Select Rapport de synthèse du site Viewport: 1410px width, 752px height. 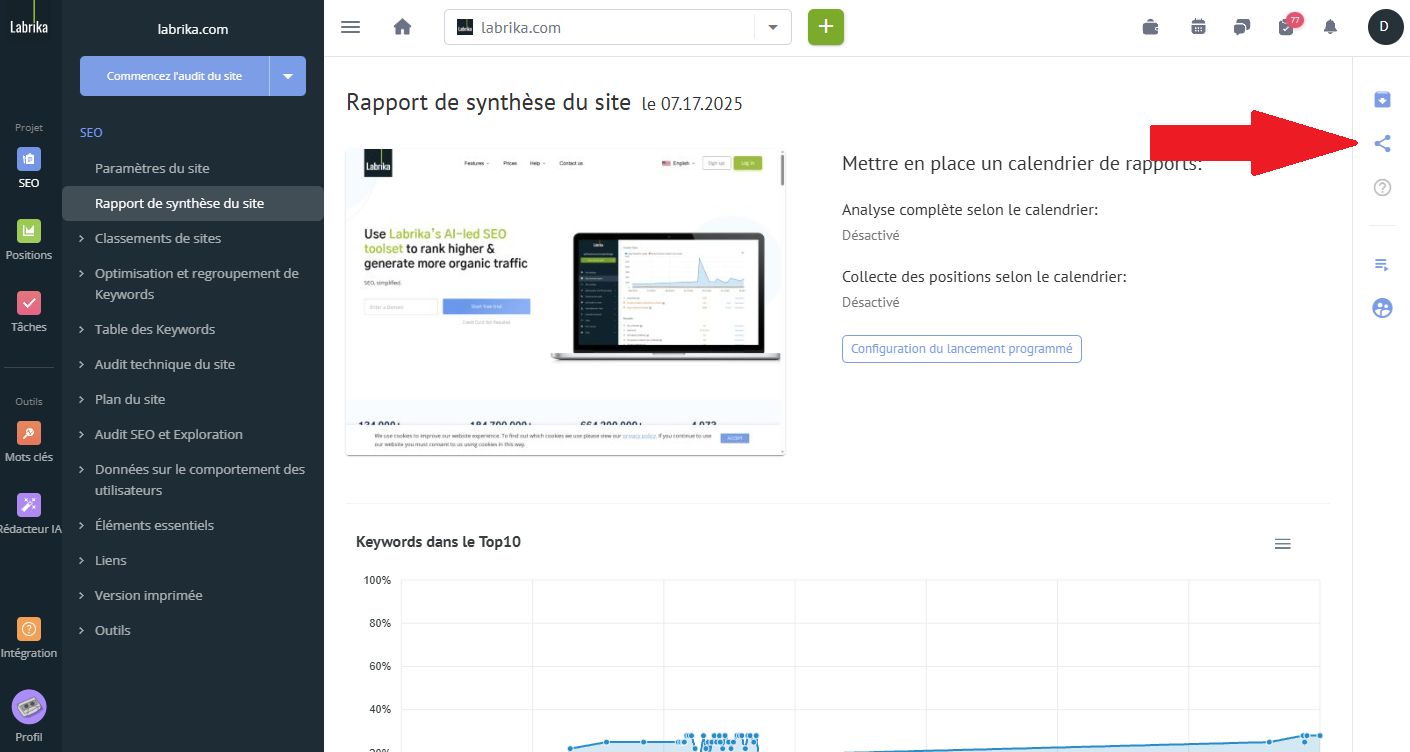pyautogui.click(x=193, y=203)
